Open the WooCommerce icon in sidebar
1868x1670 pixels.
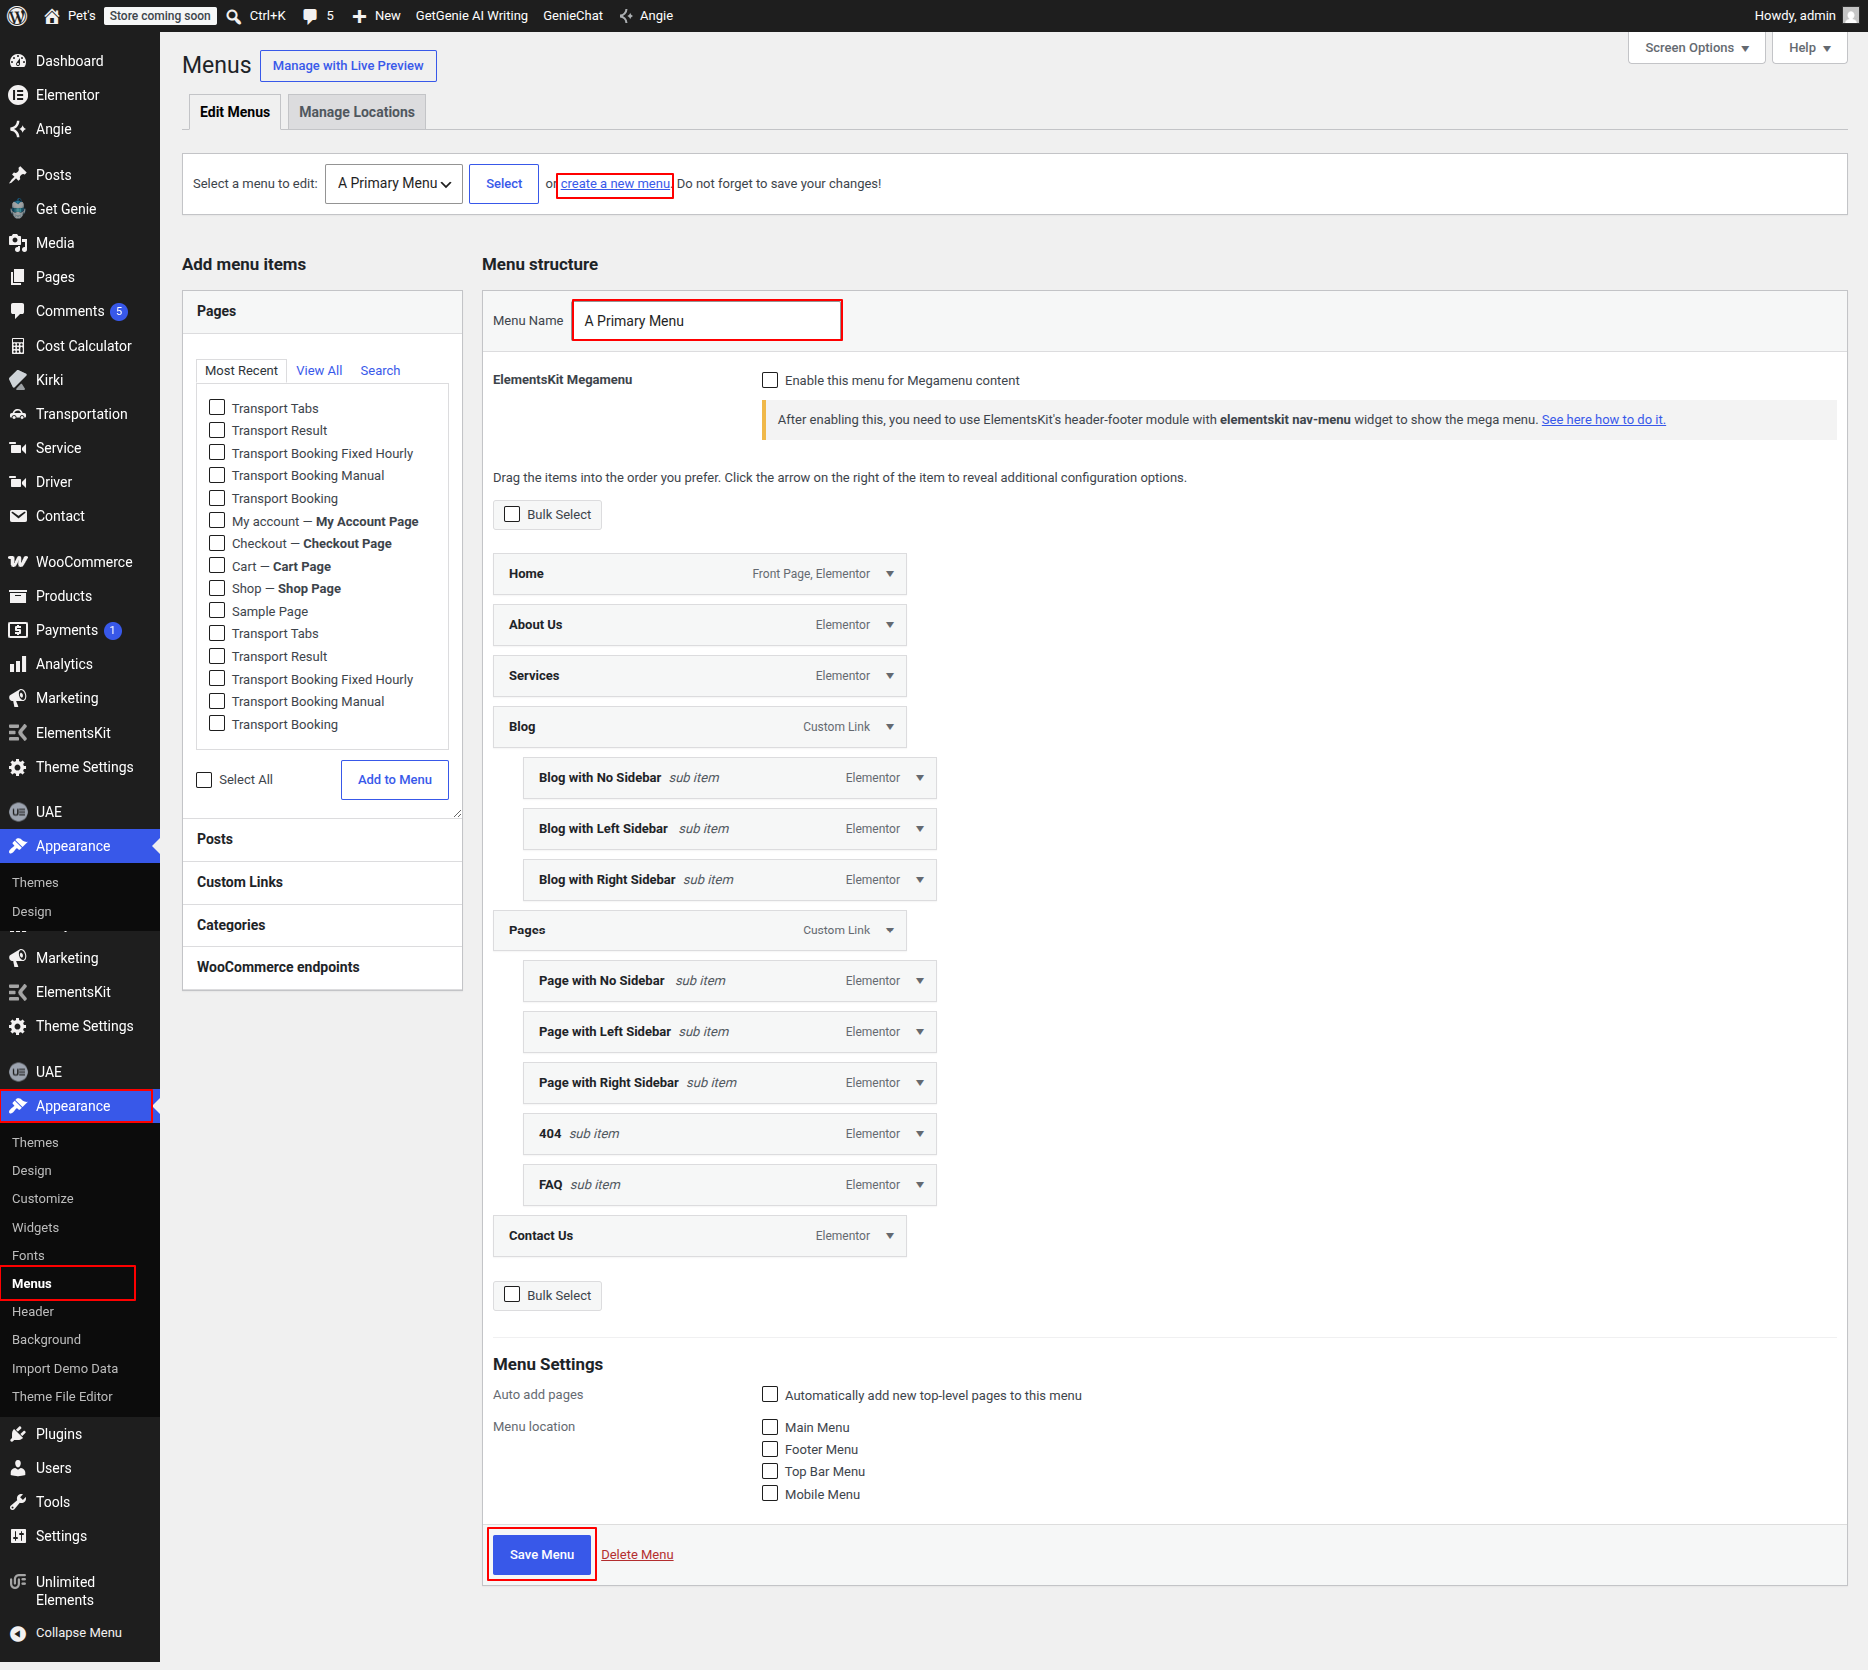tap(18, 562)
